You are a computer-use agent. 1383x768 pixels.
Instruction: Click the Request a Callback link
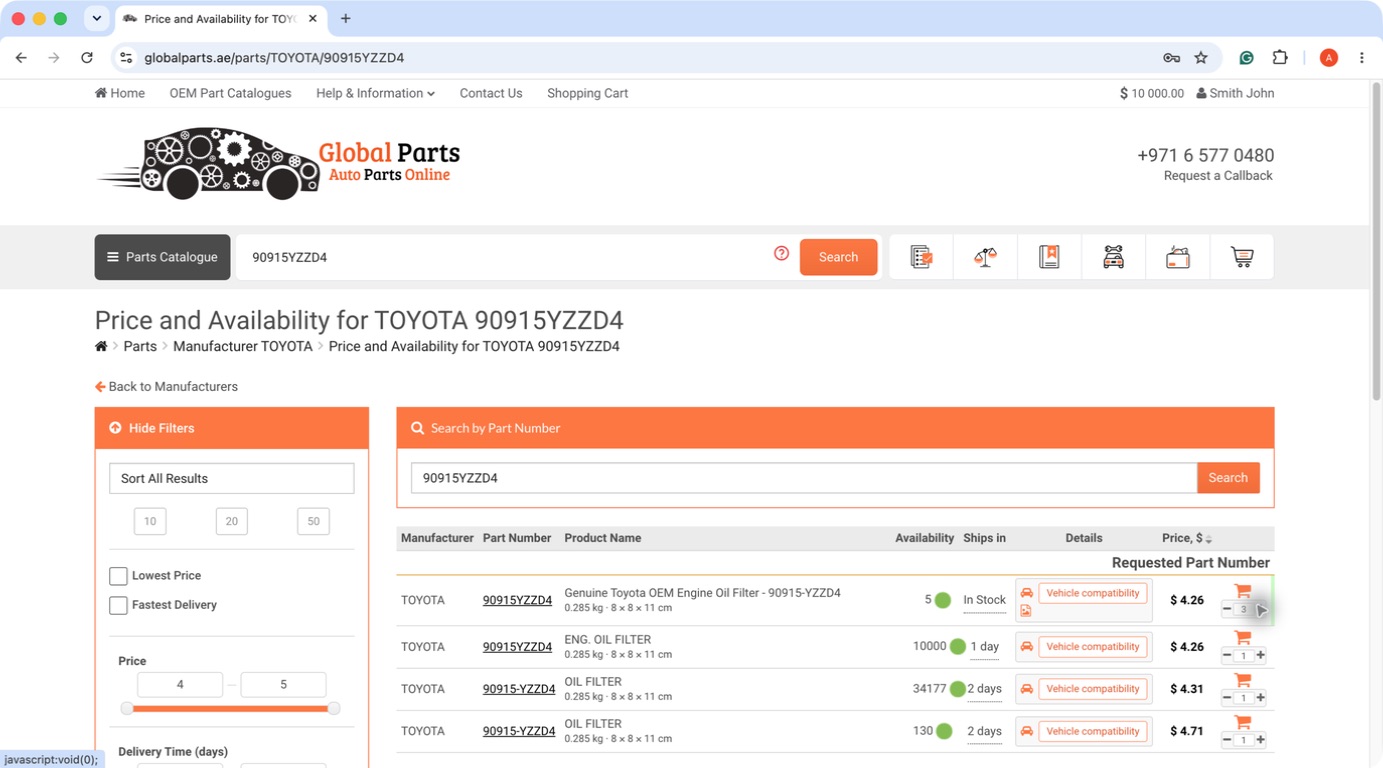(1218, 176)
